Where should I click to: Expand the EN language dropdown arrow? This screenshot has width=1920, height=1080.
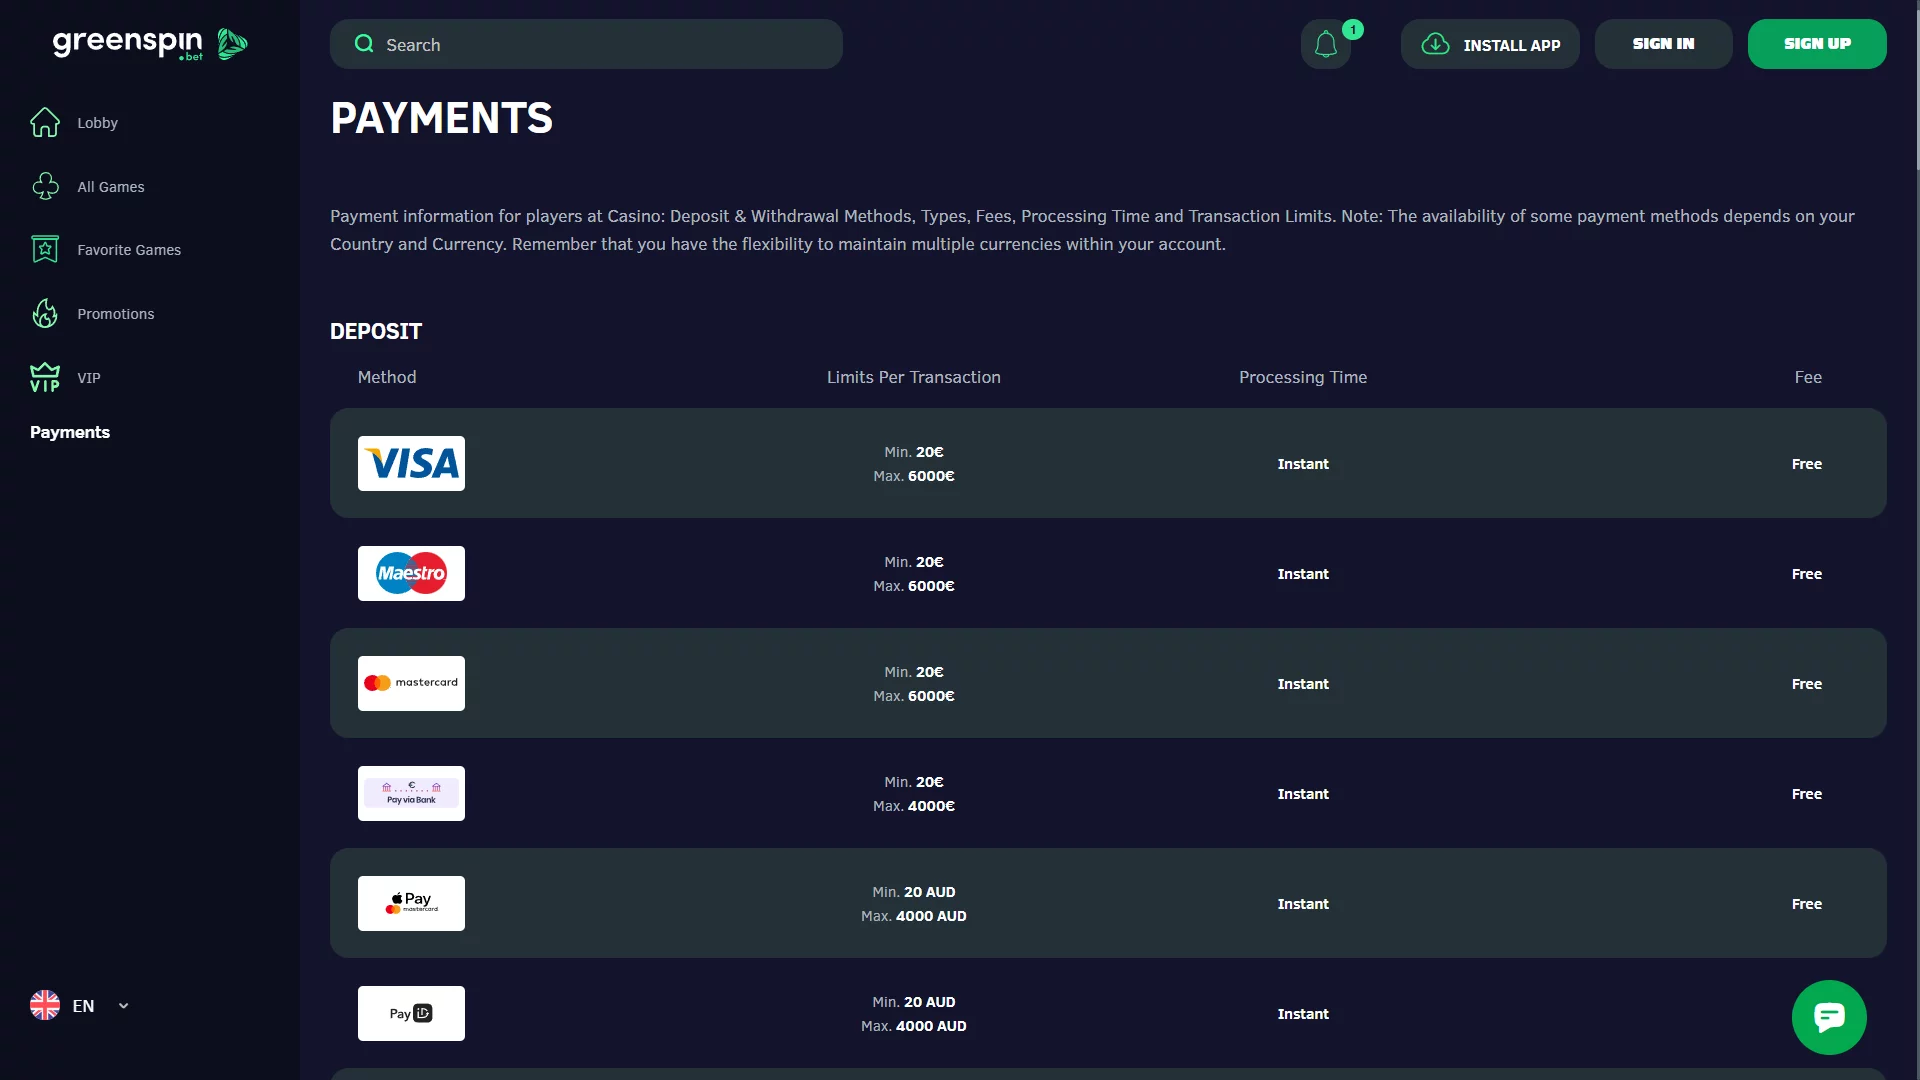point(123,1006)
